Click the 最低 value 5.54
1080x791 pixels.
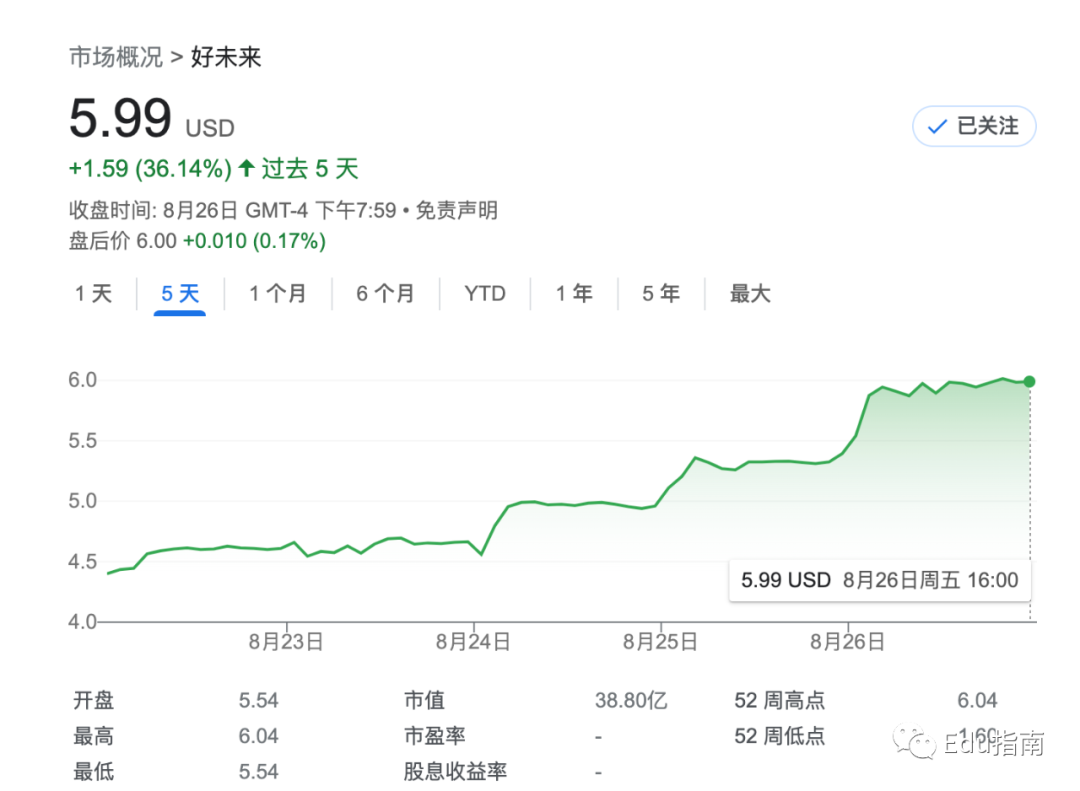coord(258,772)
